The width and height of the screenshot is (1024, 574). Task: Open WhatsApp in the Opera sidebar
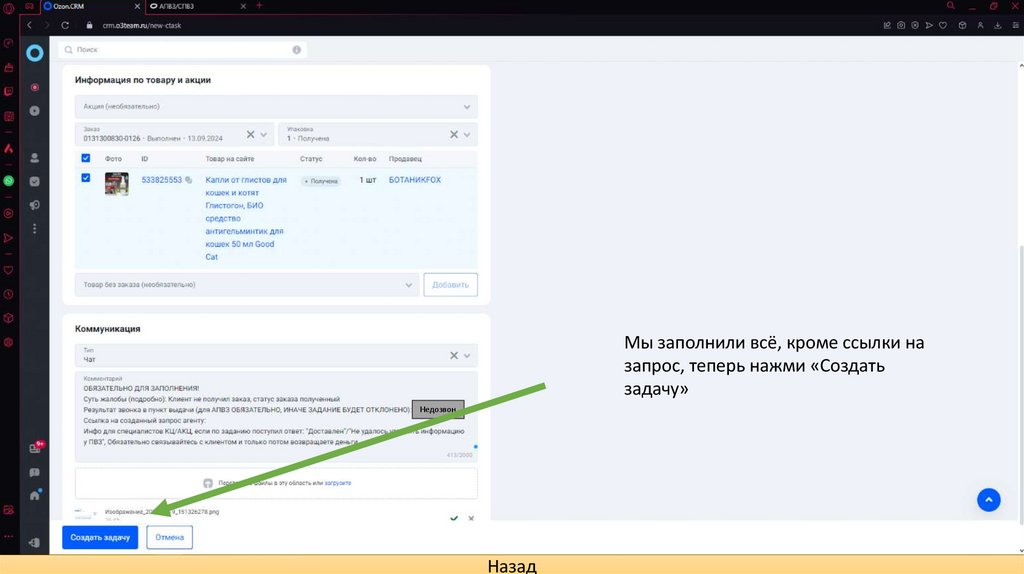[8, 181]
